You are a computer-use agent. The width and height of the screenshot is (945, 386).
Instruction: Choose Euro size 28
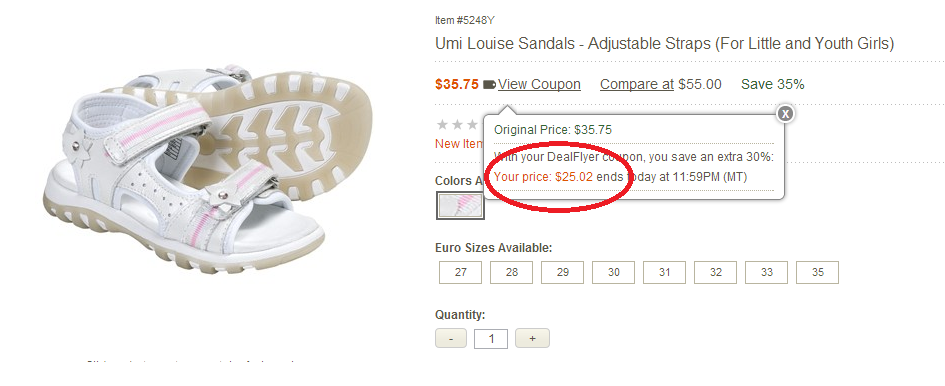tap(512, 273)
